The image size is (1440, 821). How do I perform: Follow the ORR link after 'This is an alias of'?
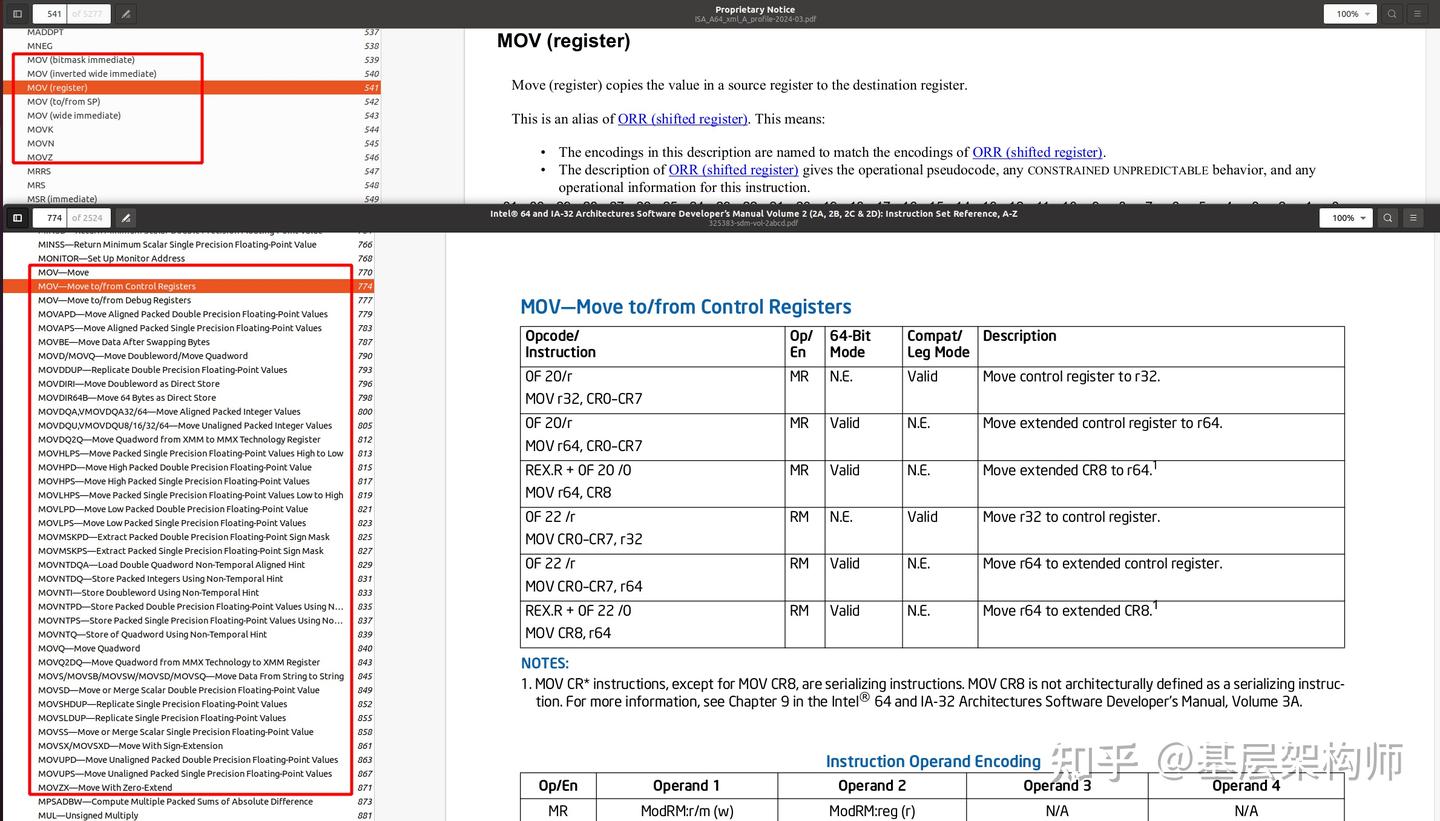pos(683,119)
